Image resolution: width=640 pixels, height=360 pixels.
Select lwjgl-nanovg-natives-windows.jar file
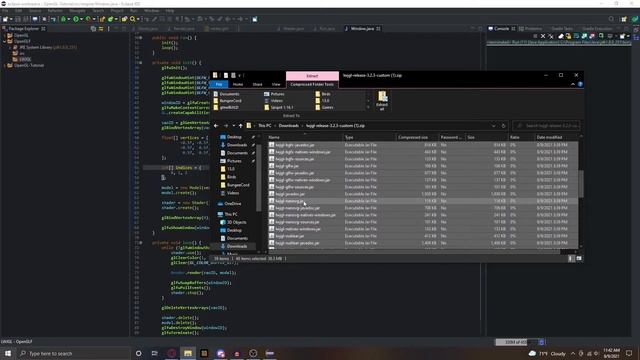point(305,215)
